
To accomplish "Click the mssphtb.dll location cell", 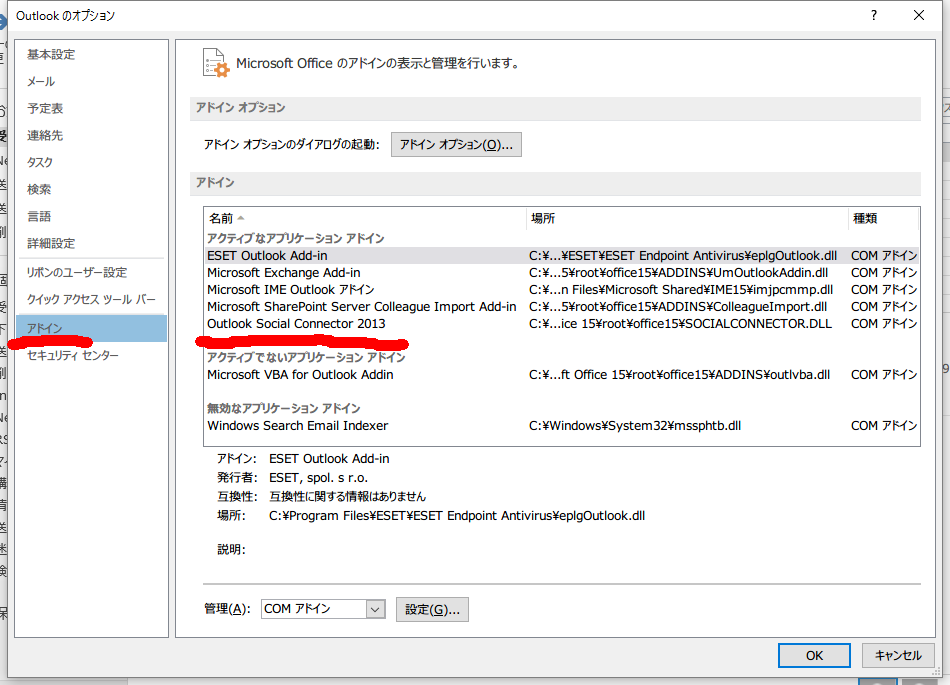I will (635, 425).
